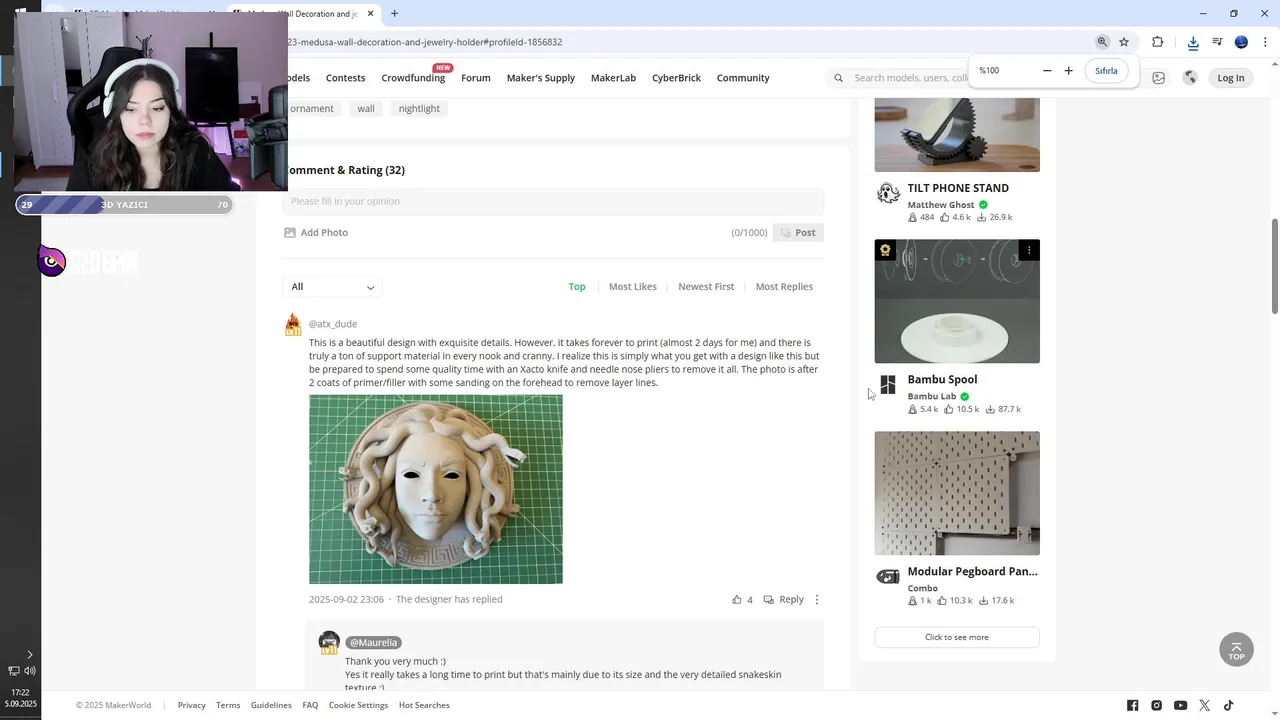Image resolution: width=1280 pixels, height=720 pixels.
Task: Reset zoom with the Sıfırla button
Action: point(1106,71)
